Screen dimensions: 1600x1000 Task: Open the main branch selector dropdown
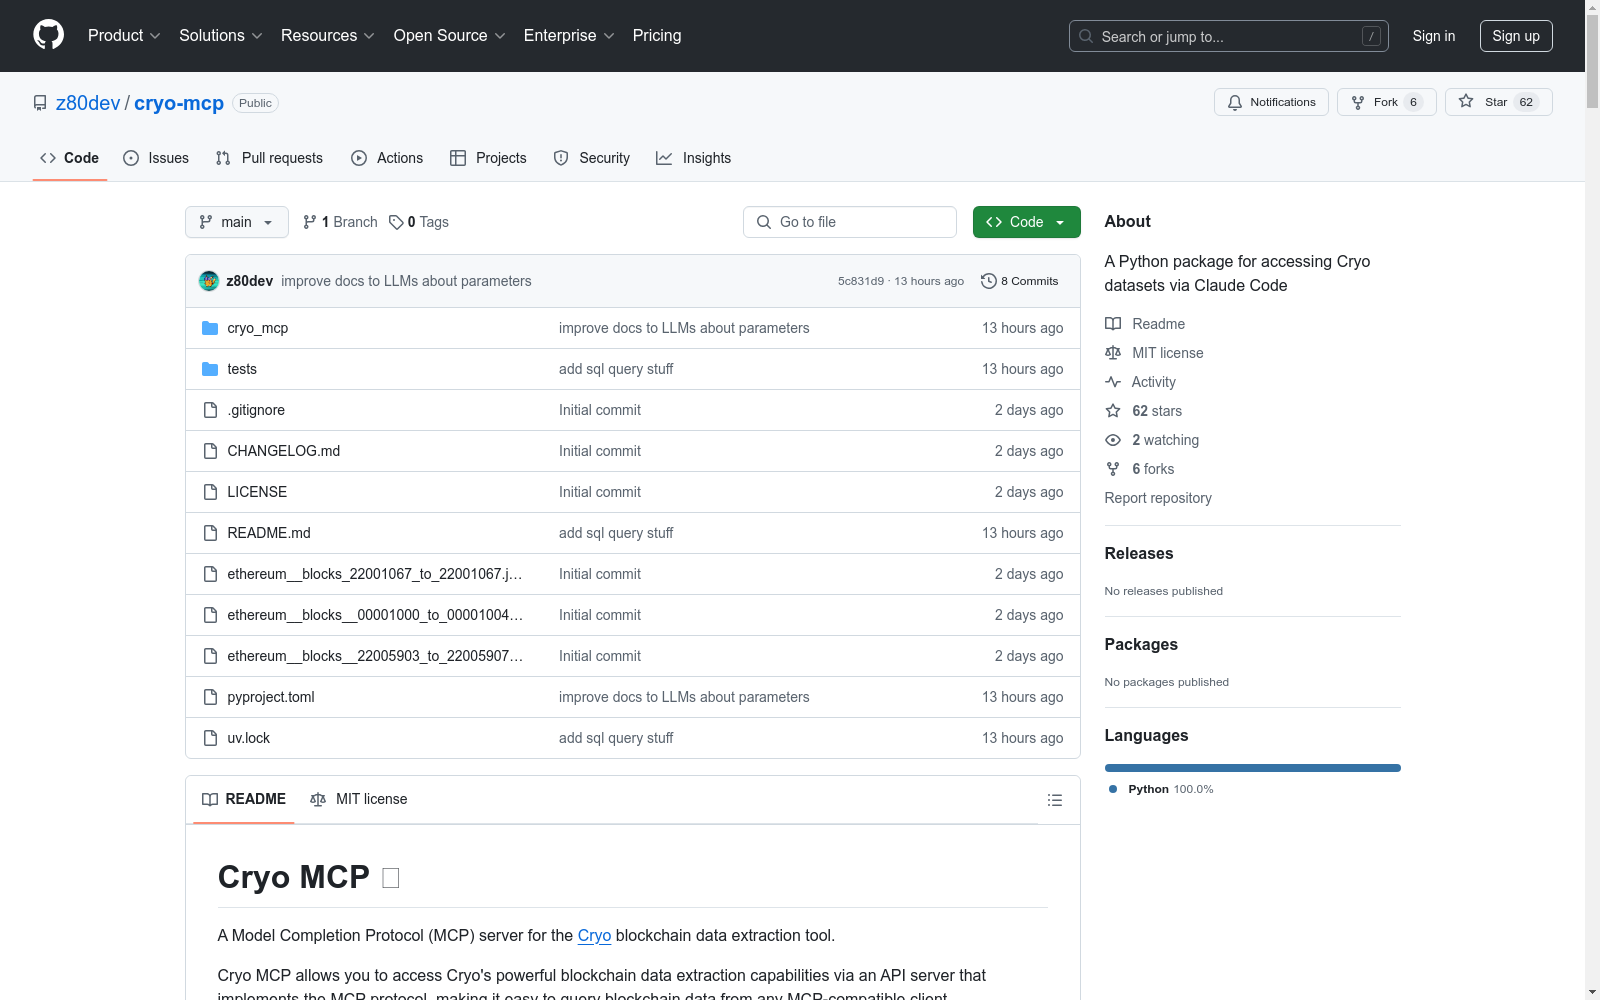pos(237,222)
